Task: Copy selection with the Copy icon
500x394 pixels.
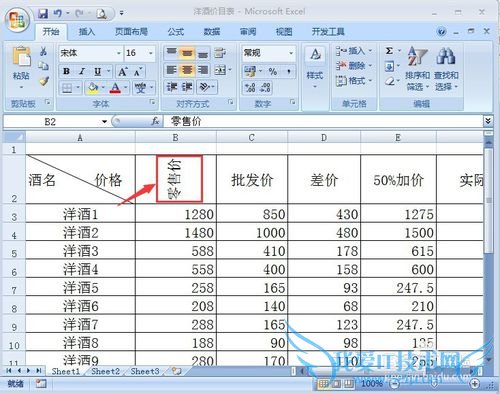Action: point(43,66)
